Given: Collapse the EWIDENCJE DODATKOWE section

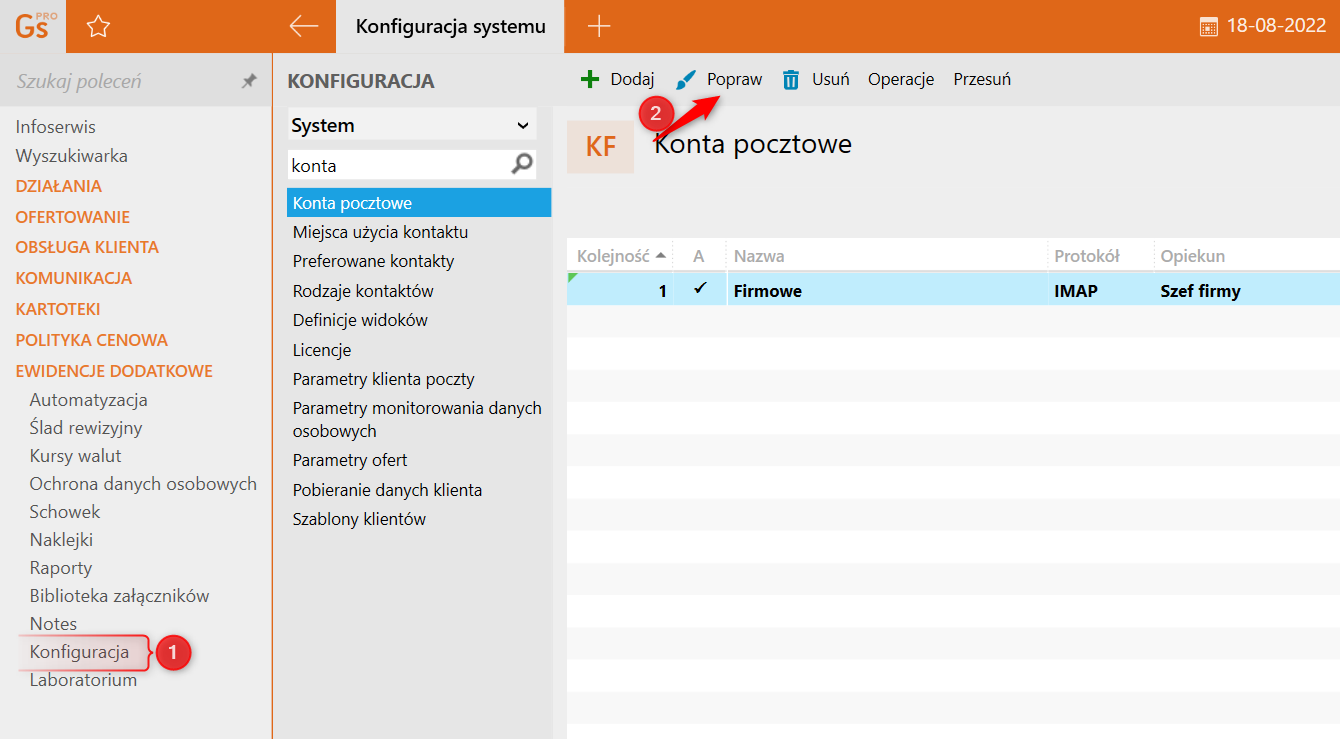Looking at the screenshot, I should click(x=114, y=371).
